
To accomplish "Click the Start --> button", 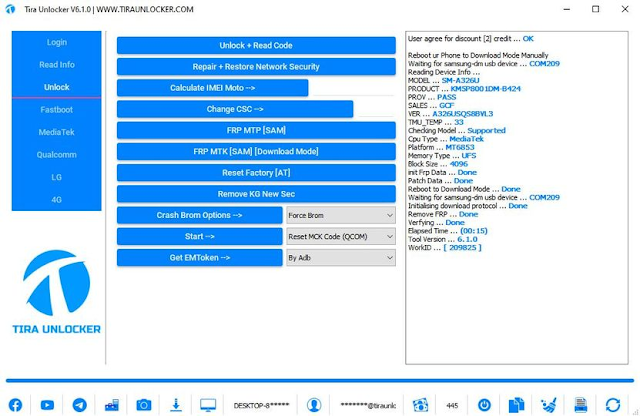I will pyautogui.click(x=199, y=236).
